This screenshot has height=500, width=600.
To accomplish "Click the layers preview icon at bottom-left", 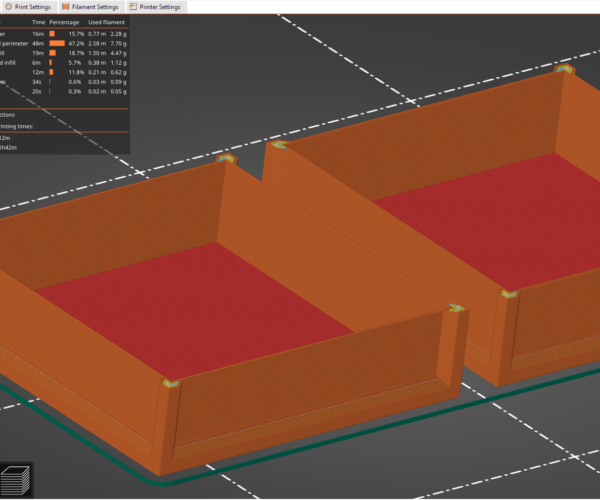I will coord(16,479).
